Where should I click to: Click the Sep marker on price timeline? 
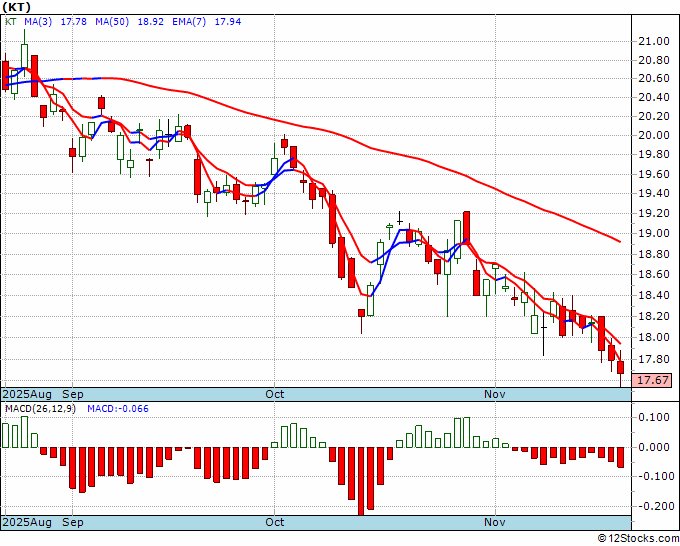[x=72, y=394]
